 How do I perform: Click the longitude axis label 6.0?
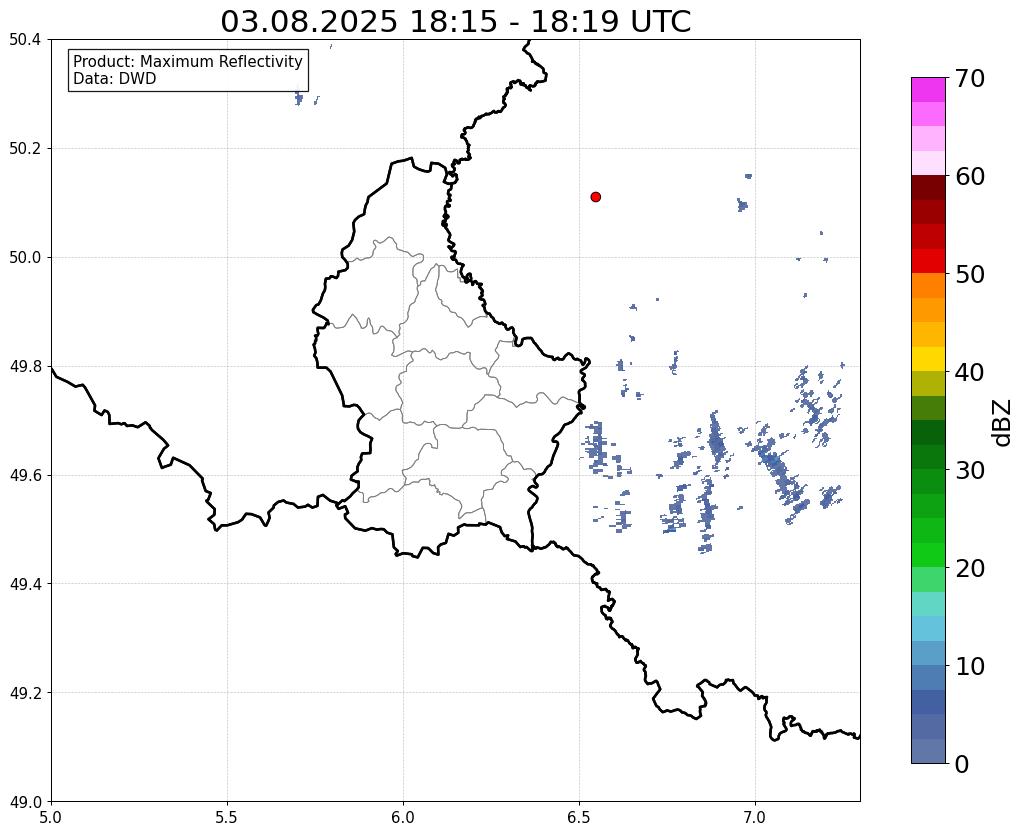point(403,818)
